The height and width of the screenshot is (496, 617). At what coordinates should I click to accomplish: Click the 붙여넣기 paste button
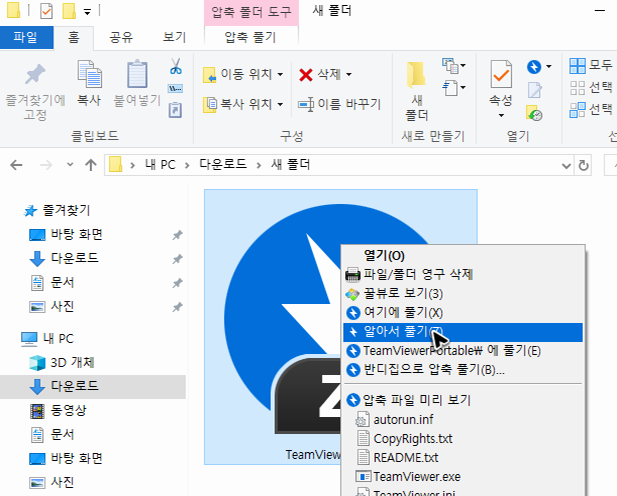137,83
